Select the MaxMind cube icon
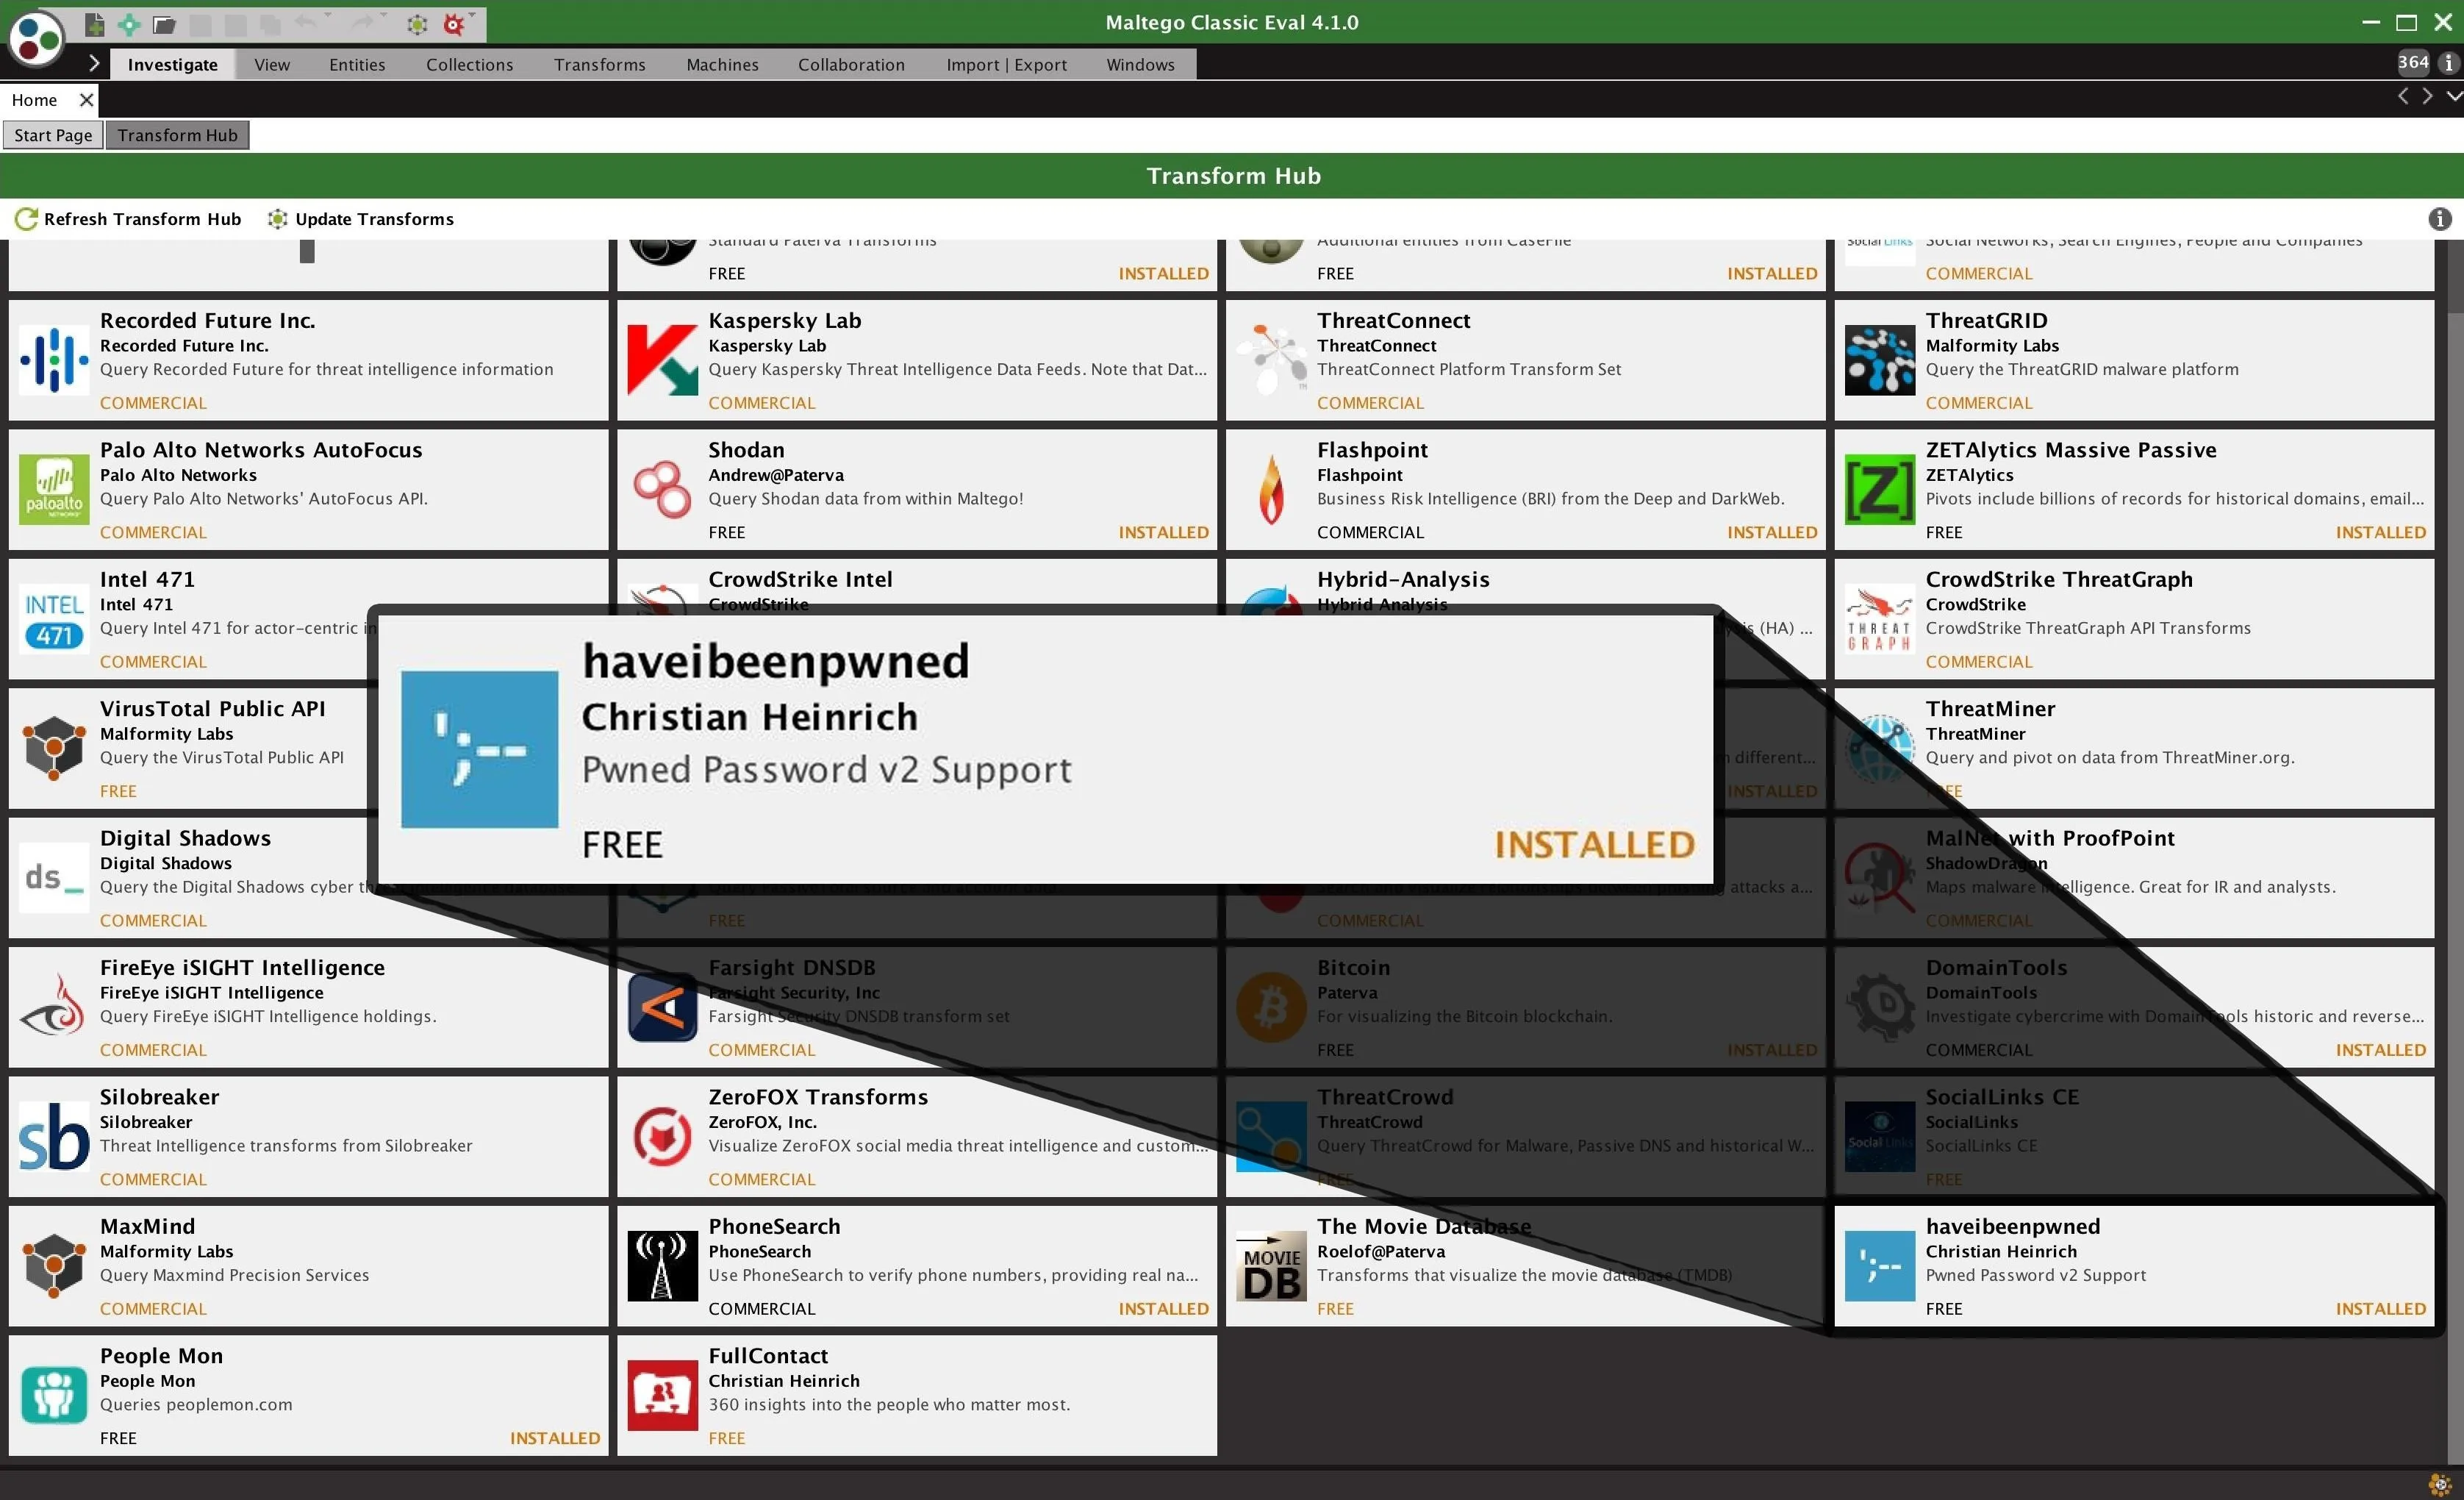The width and height of the screenshot is (2464, 1500). (54, 1266)
